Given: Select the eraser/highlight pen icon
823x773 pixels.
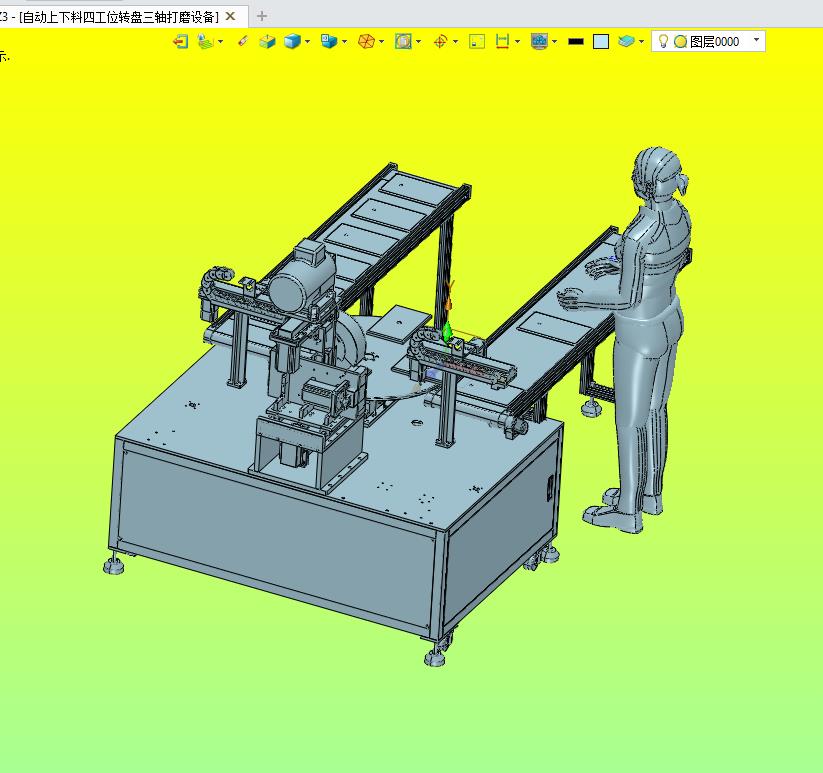Looking at the screenshot, I should [242, 41].
